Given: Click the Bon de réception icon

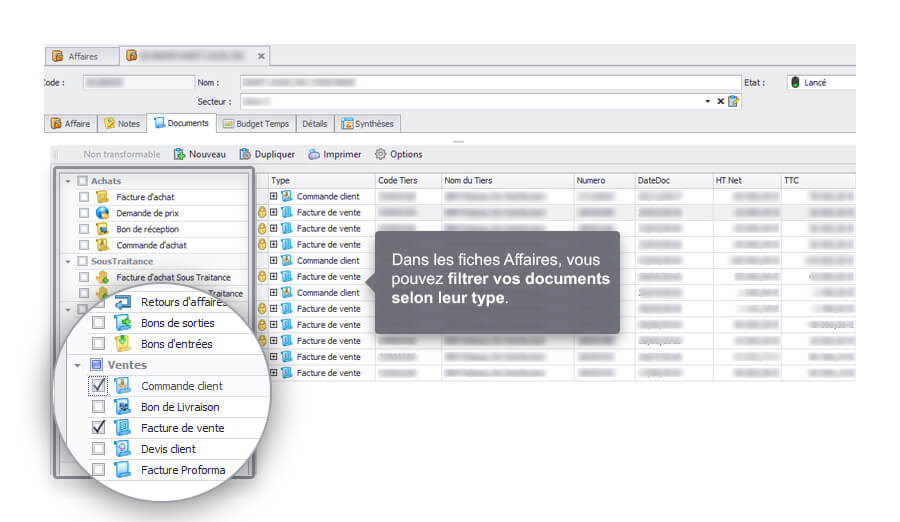Looking at the screenshot, I should click(x=102, y=229).
